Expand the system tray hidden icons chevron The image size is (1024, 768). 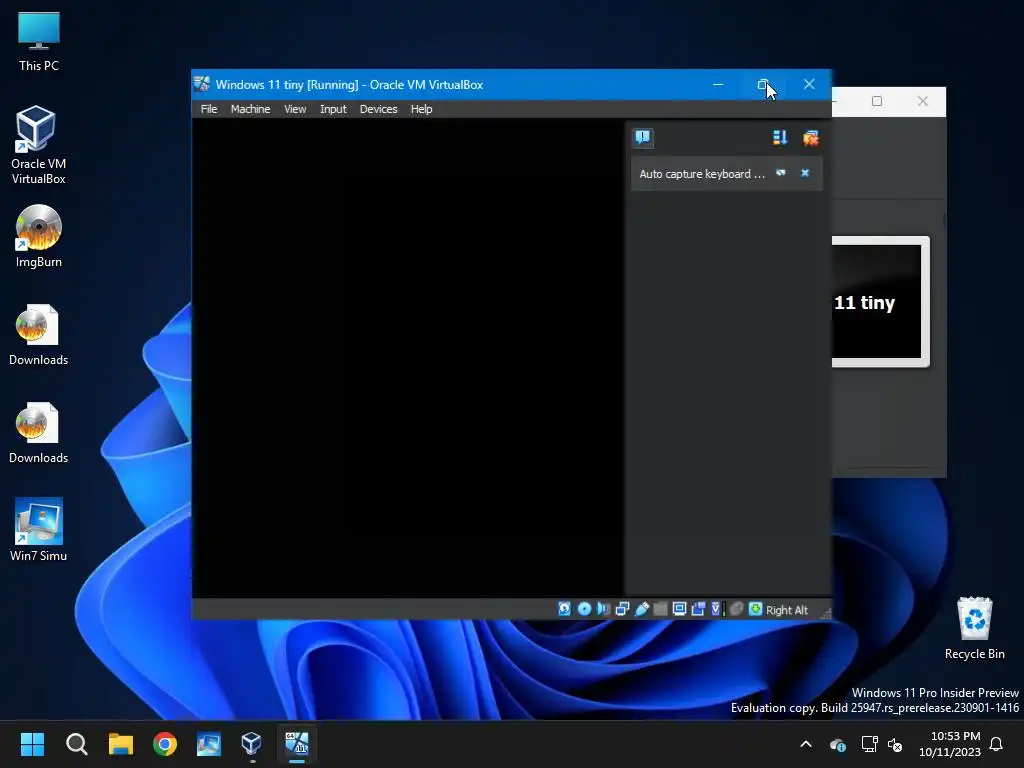(x=806, y=744)
